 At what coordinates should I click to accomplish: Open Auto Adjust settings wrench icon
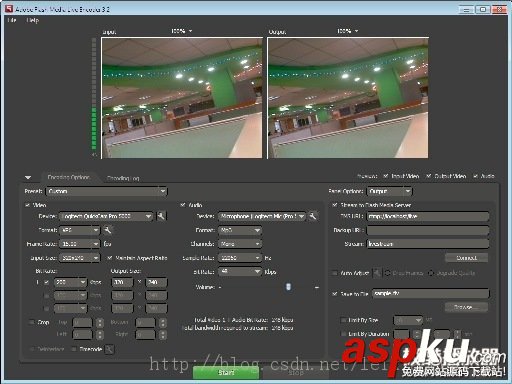click(x=376, y=273)
